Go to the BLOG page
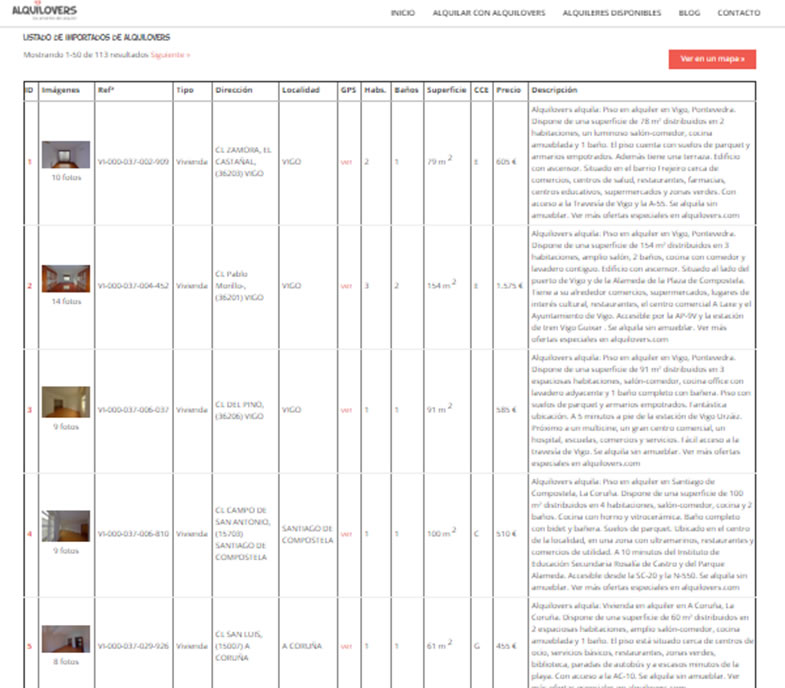Viewport: 785px width, 688px height. (689, 13)
